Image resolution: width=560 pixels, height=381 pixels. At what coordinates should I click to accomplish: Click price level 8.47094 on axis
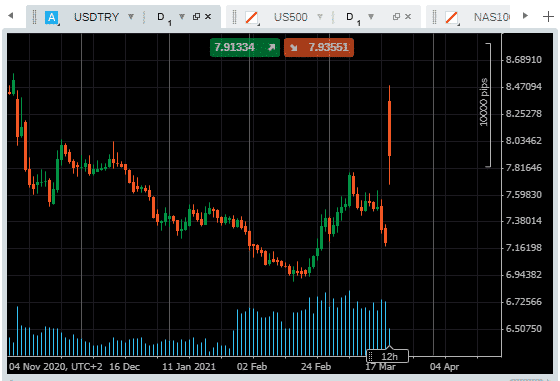pos(524,87)
